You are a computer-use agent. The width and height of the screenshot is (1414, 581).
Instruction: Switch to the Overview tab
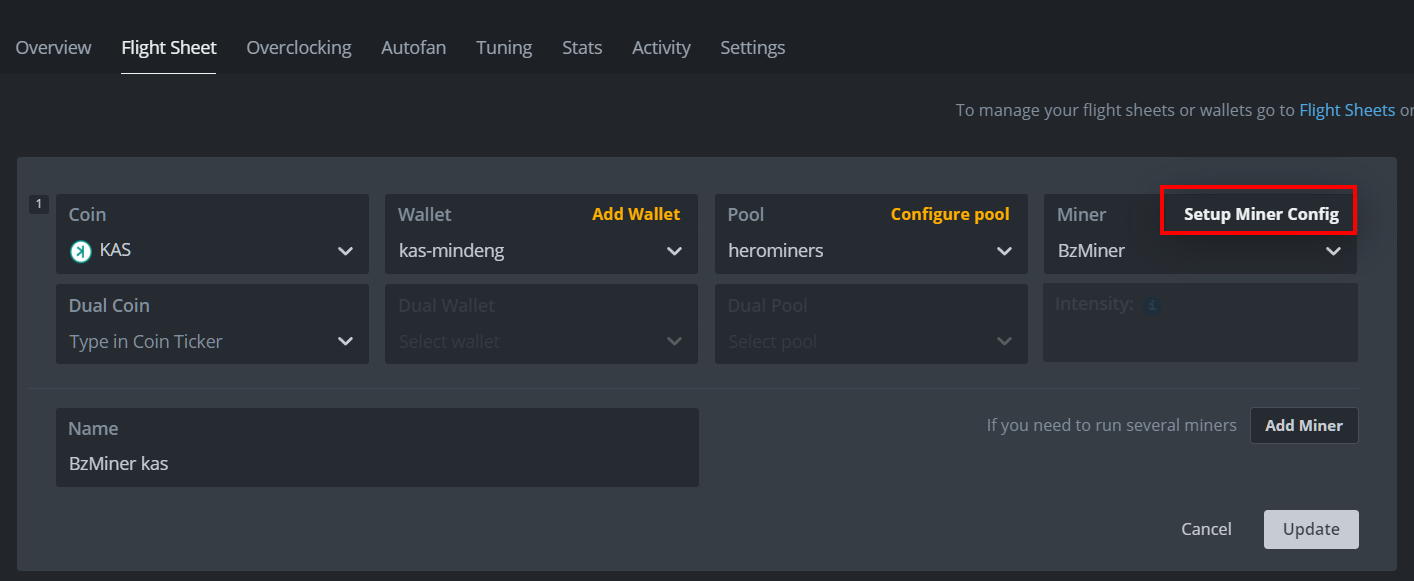(53, 47)
